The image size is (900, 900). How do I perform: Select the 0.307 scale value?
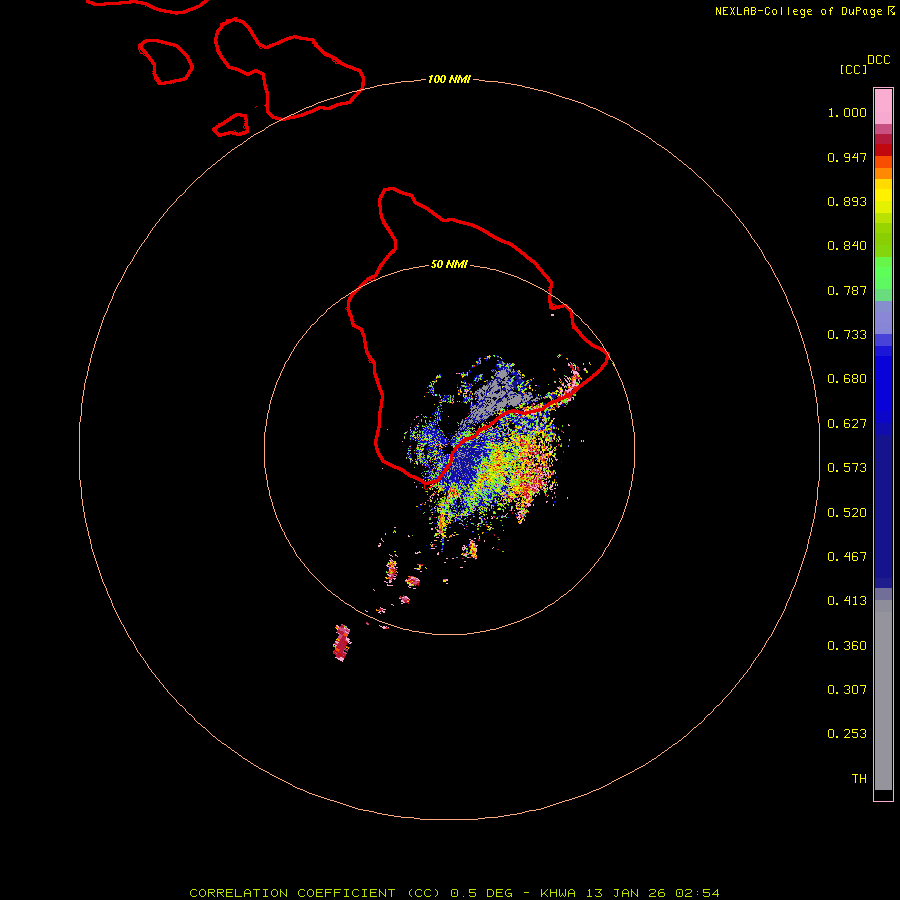coord(847,690)
